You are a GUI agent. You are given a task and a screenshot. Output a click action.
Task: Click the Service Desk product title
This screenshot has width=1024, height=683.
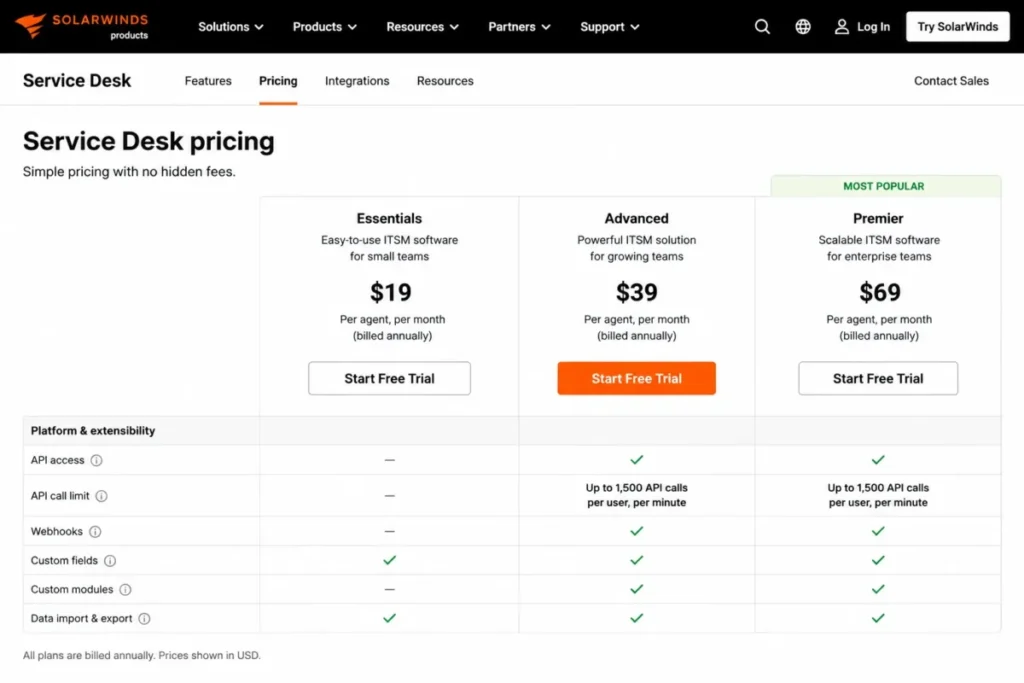coord(77,80)
